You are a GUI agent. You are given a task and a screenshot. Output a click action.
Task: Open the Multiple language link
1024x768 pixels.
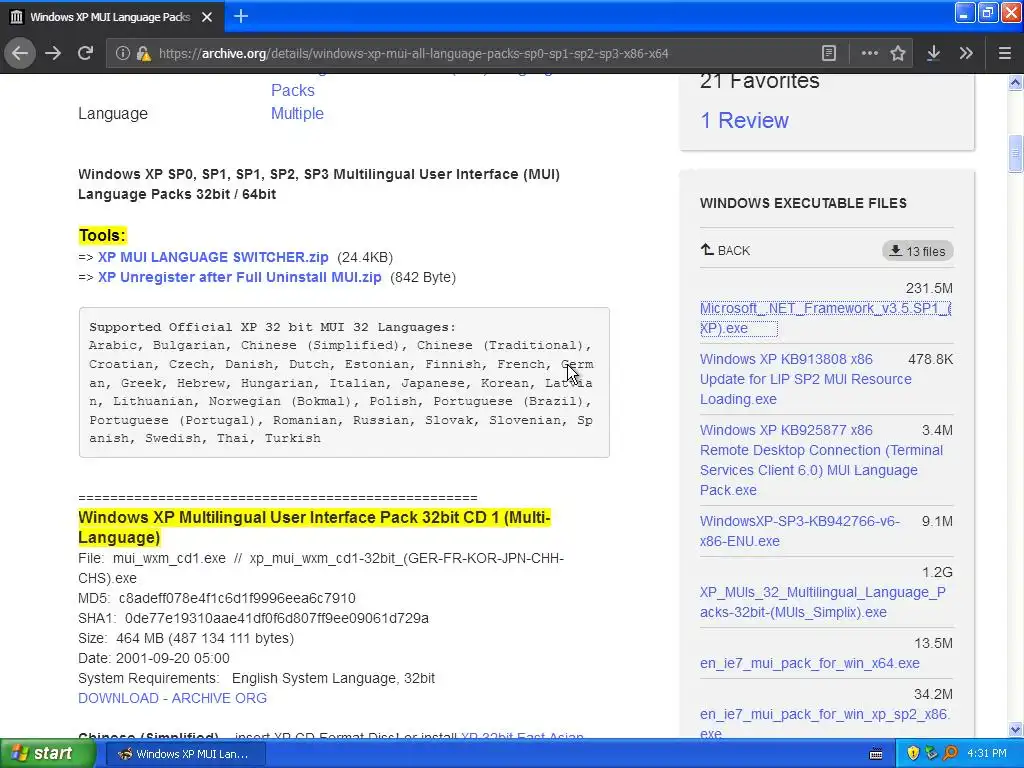point(297,113)
